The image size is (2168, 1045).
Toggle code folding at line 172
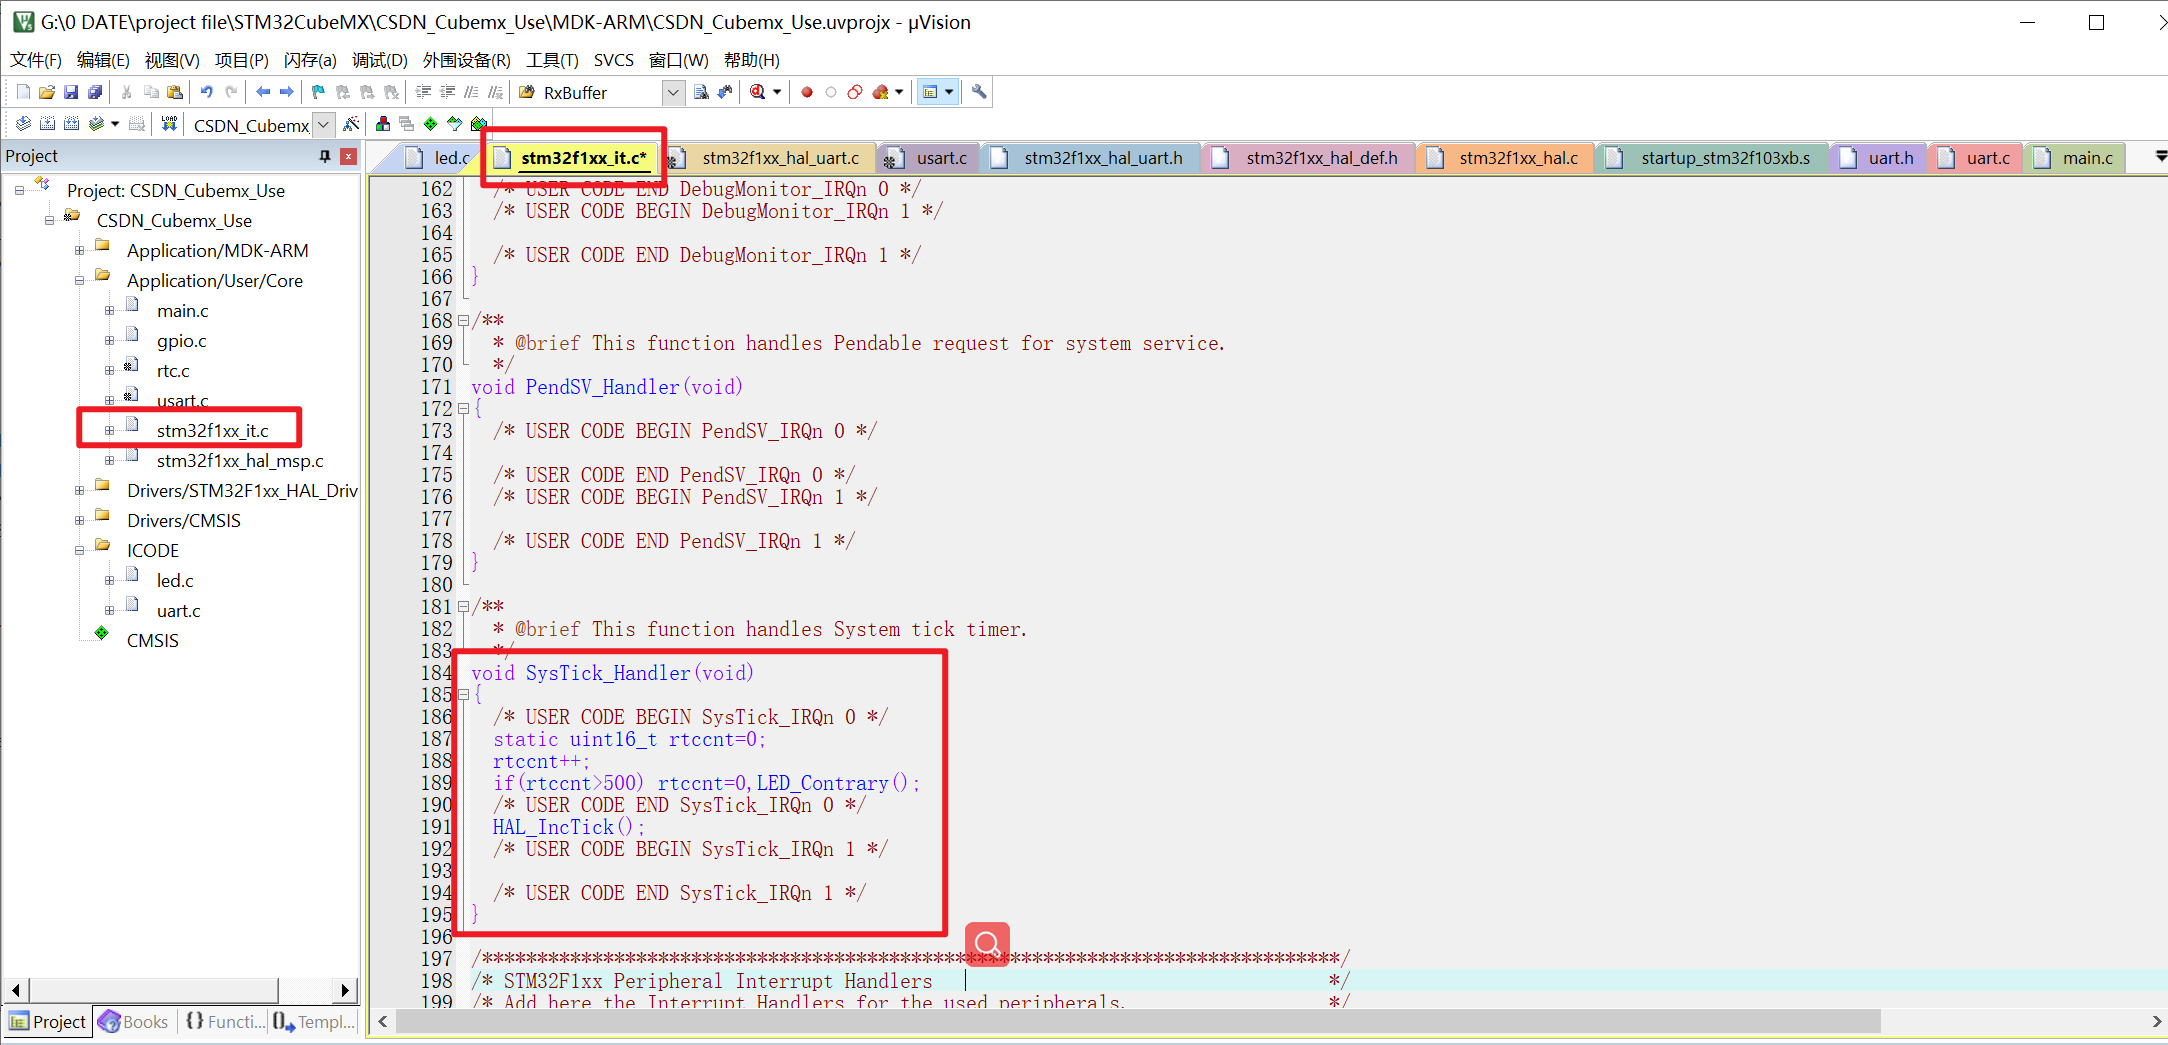(463, 409)
